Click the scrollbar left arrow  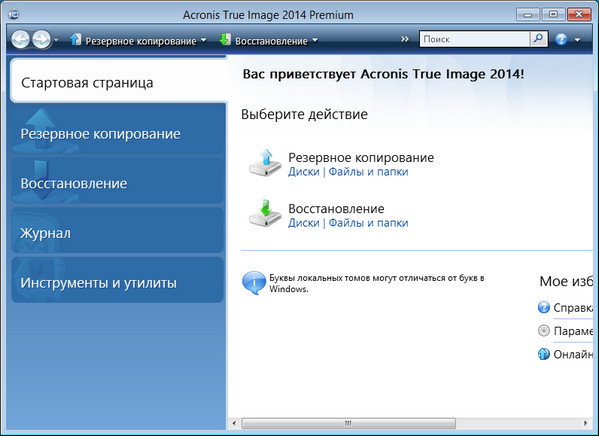point(234,423)
